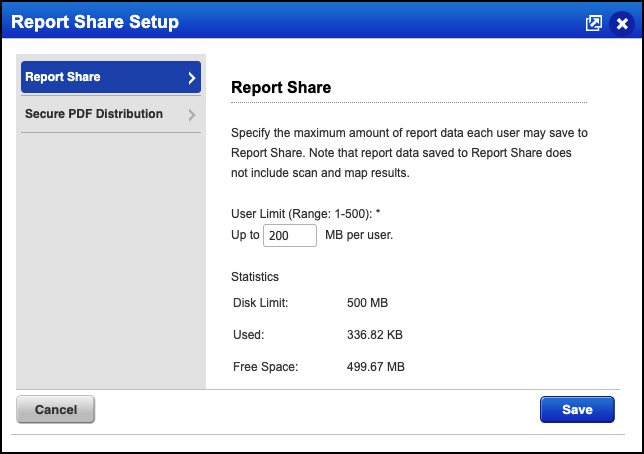
Task: Click the Statistics label
Action: (x=255, y=276)
